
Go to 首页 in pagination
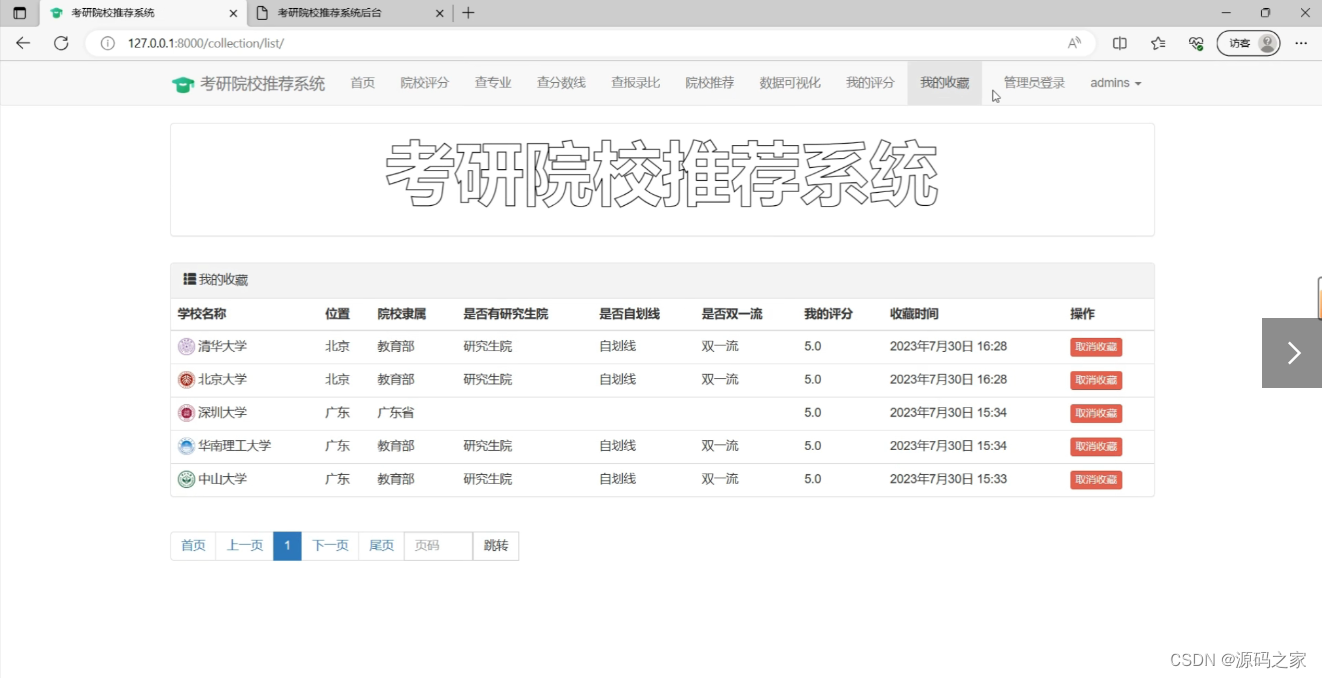tap(193, 546)
